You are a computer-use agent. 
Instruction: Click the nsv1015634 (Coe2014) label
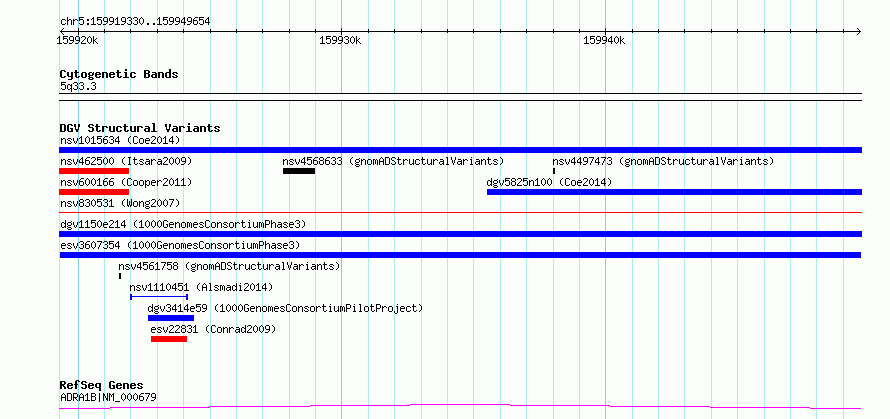[x=120, y=140]
